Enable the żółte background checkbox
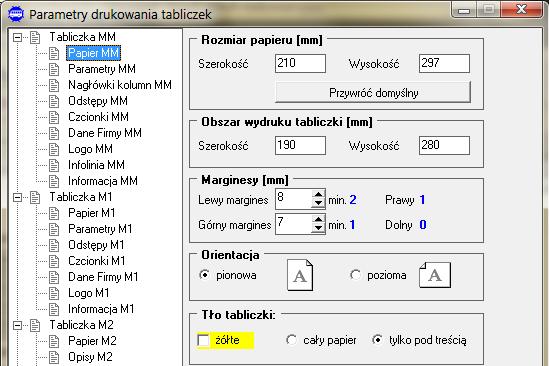Viewport: 549px width, 366px height. click(x=203, y=340)
